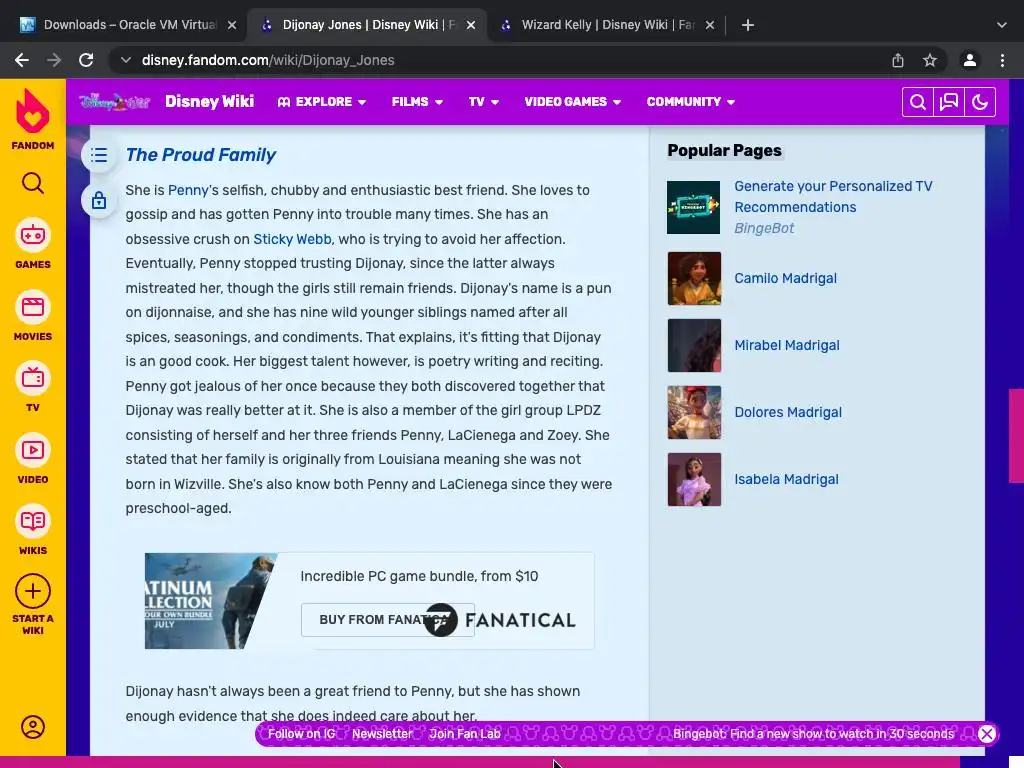
Task: Click Buy From Fanatical button
Action: tap(387, 620)
